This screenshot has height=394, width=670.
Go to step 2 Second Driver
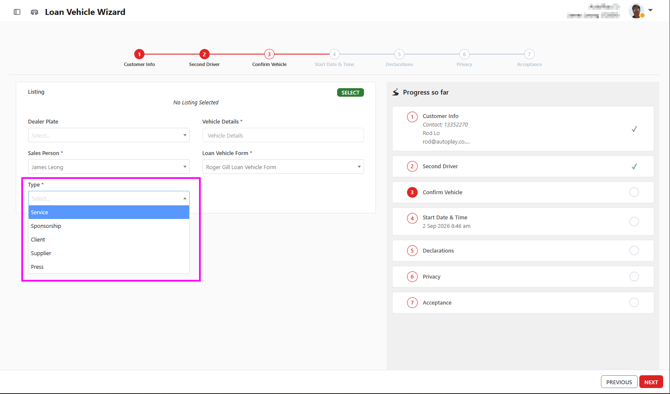point(204,54)
